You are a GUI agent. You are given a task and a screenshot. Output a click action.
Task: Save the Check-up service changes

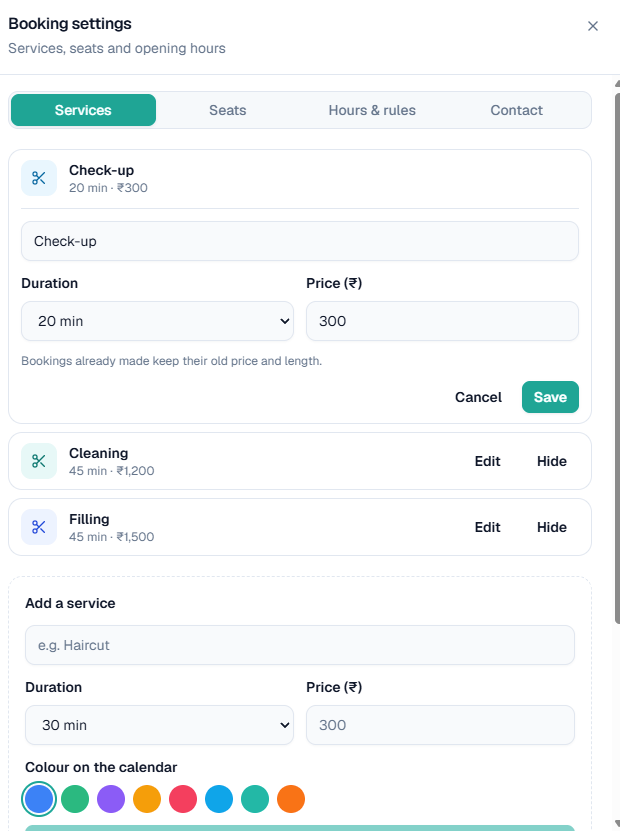[x=550, y=397]
